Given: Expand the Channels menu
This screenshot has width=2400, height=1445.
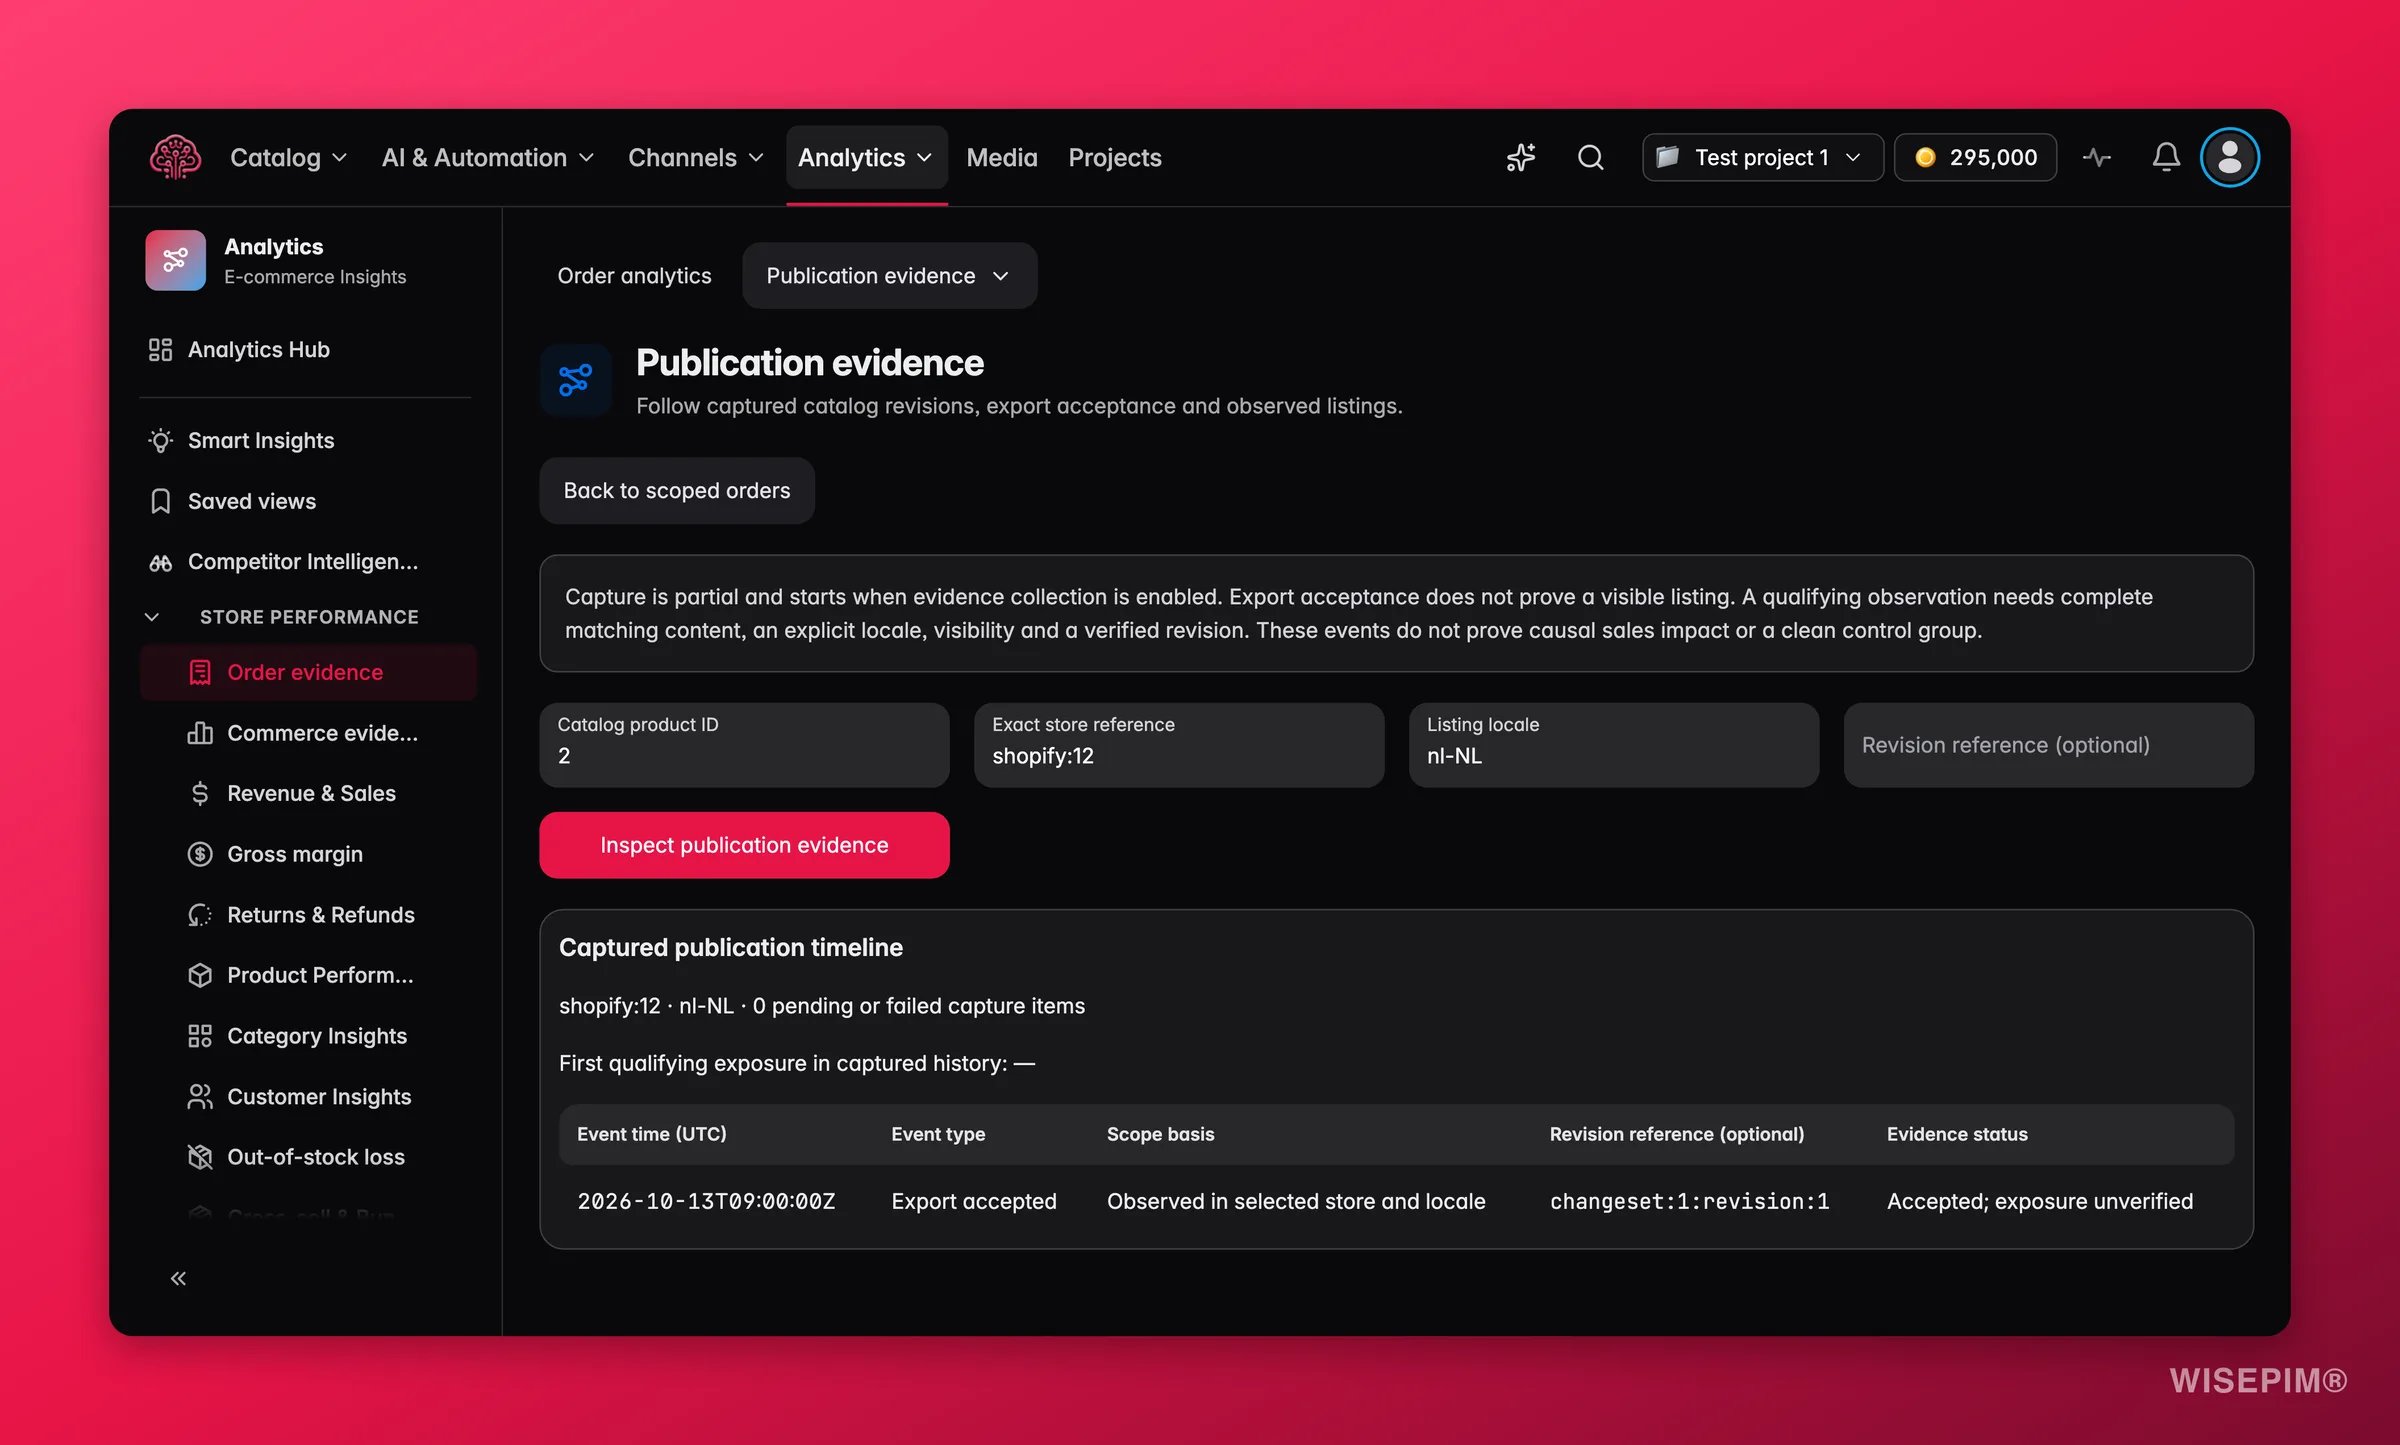Looking at the screenshot, I should [x=695, y=157].
